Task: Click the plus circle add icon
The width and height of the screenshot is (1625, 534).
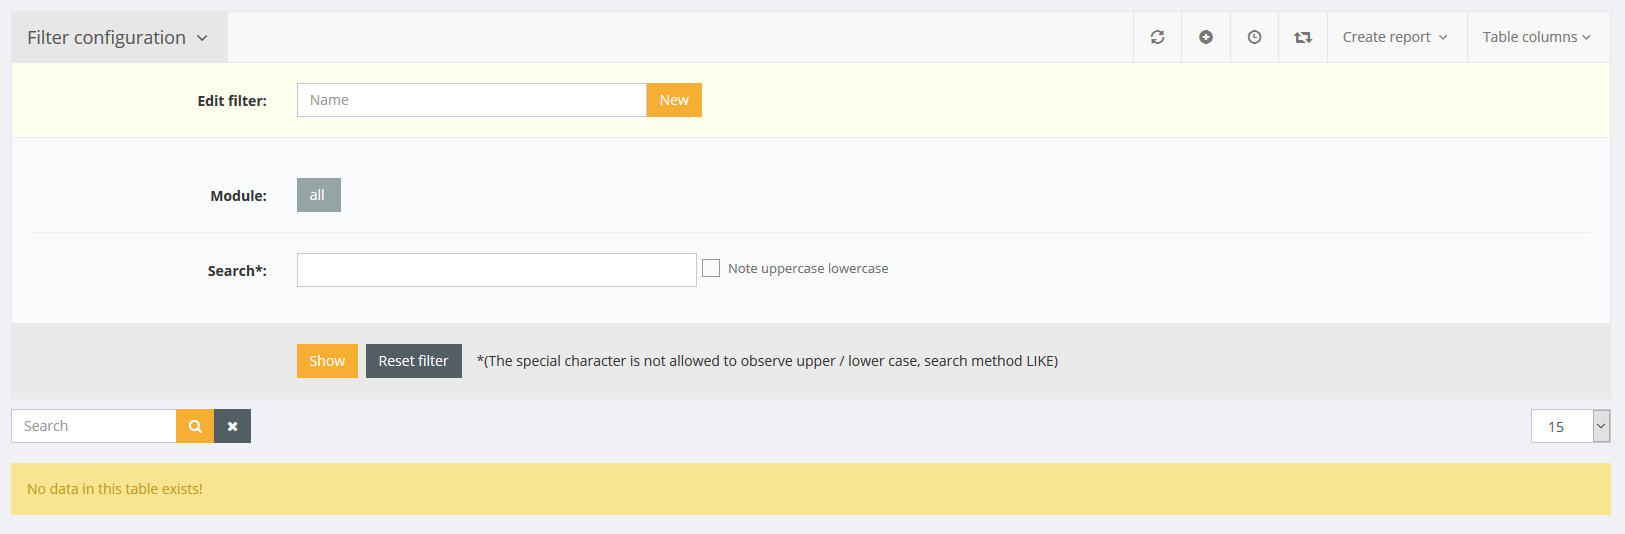Action: click(x=1206, y=37)
